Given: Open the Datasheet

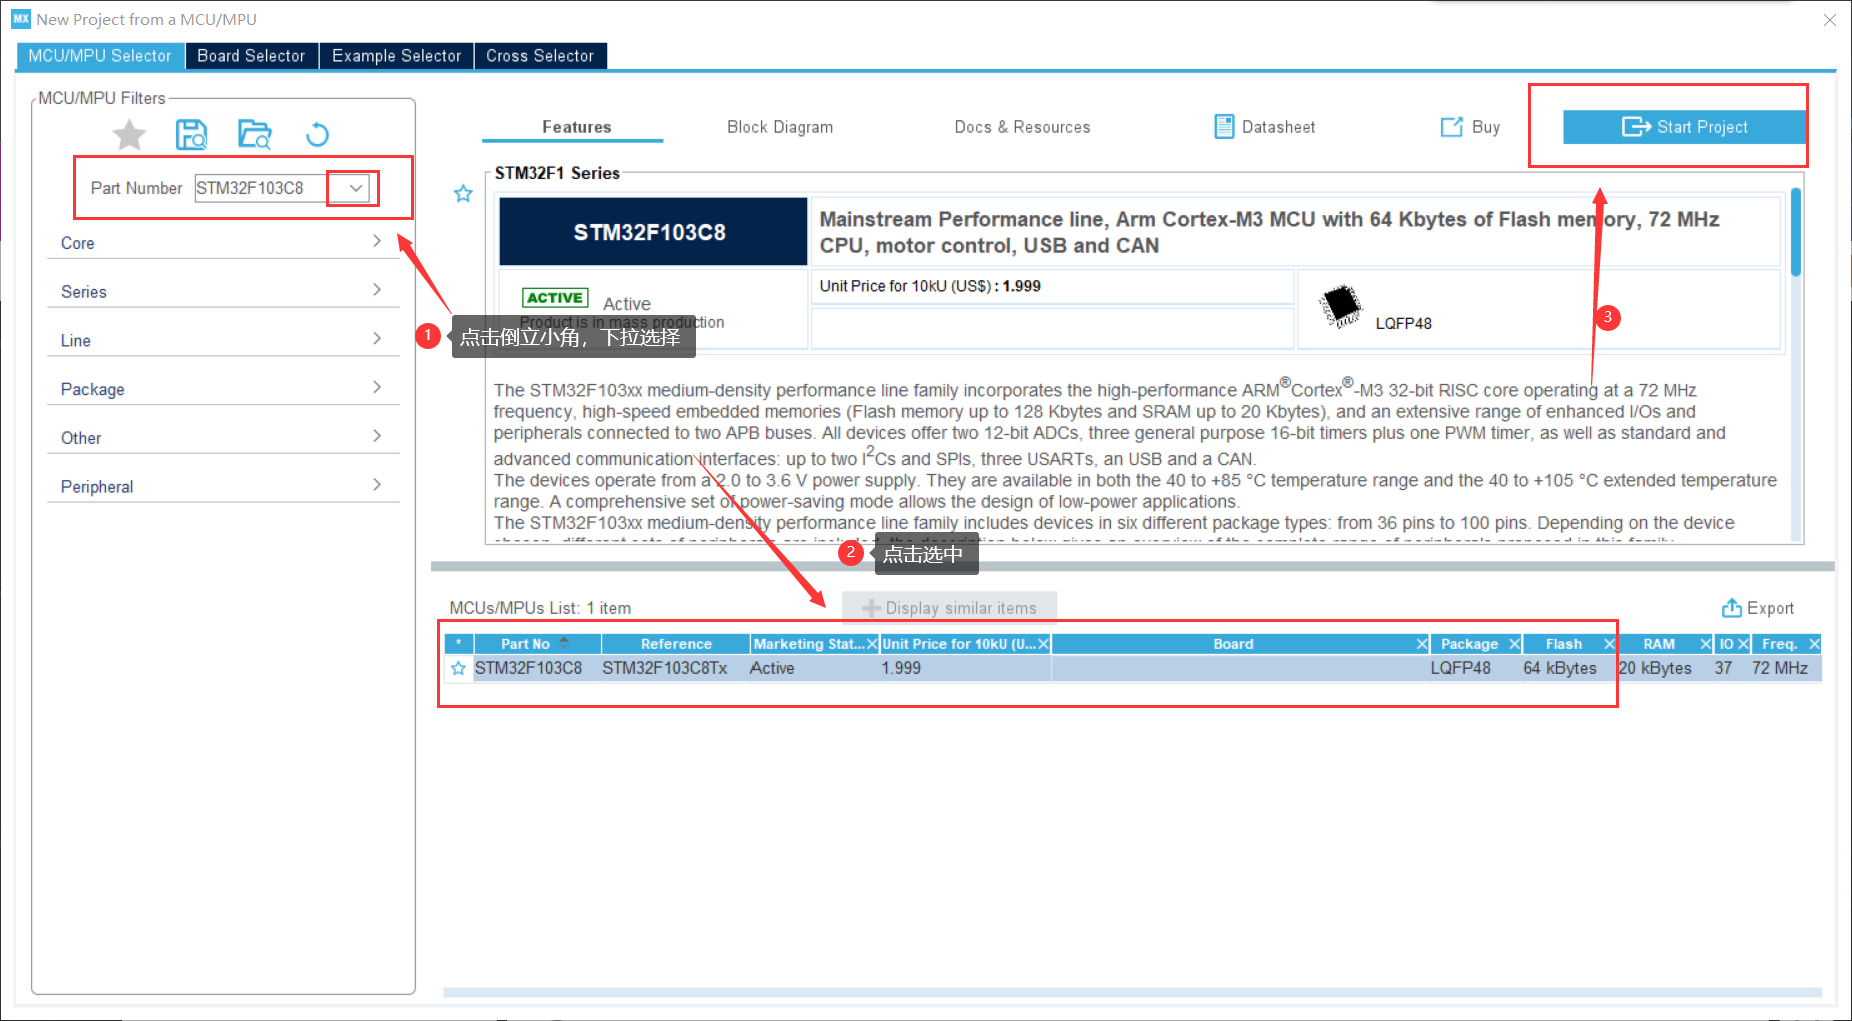Looking at the screenshot, I should point(1265,127).
